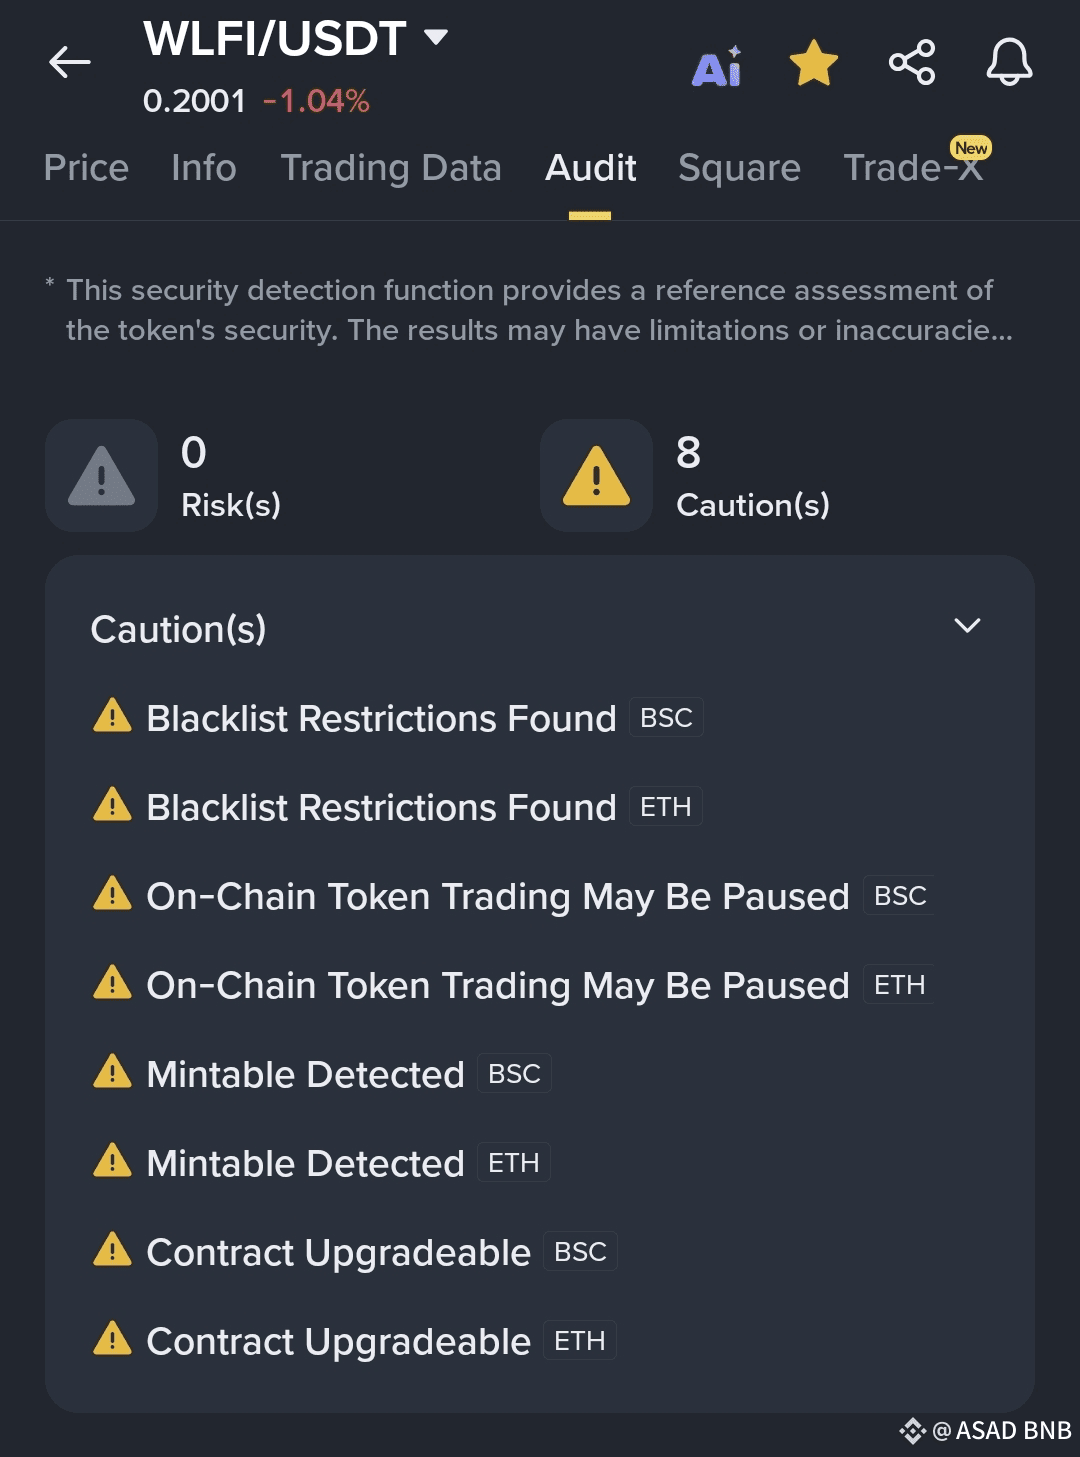This screenshot has width=1080, height=1457.
Task: Tap the back arrow icon
Action: click(x=70, y=63)
